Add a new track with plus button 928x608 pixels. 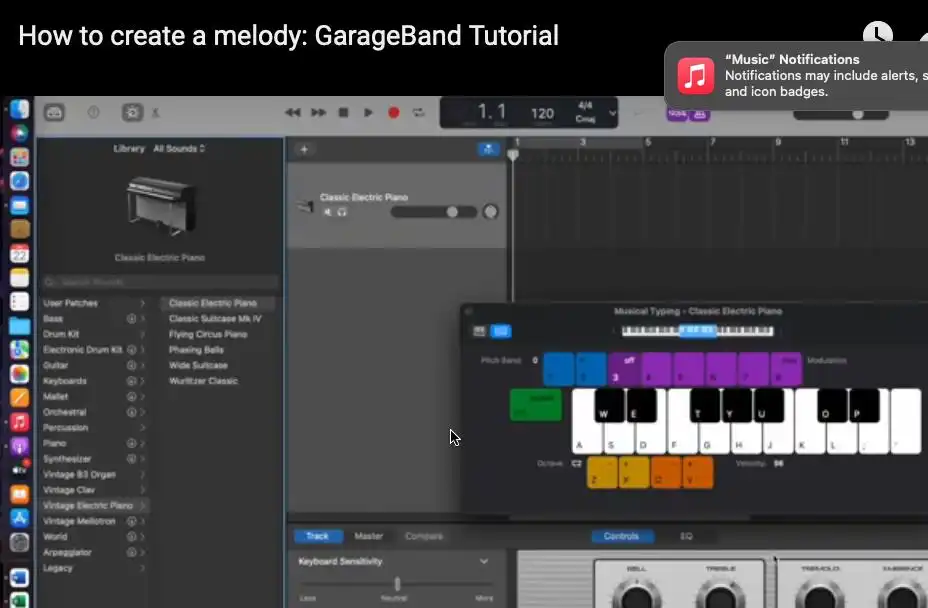tap(304, 149)
